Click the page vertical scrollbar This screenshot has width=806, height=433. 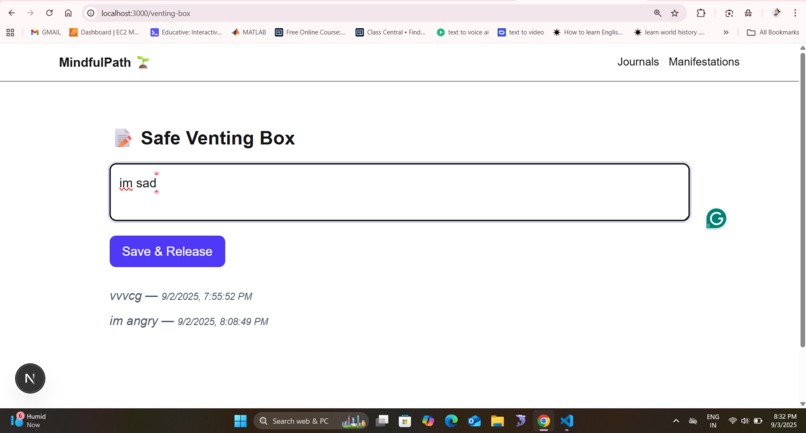tap(802, 199)
